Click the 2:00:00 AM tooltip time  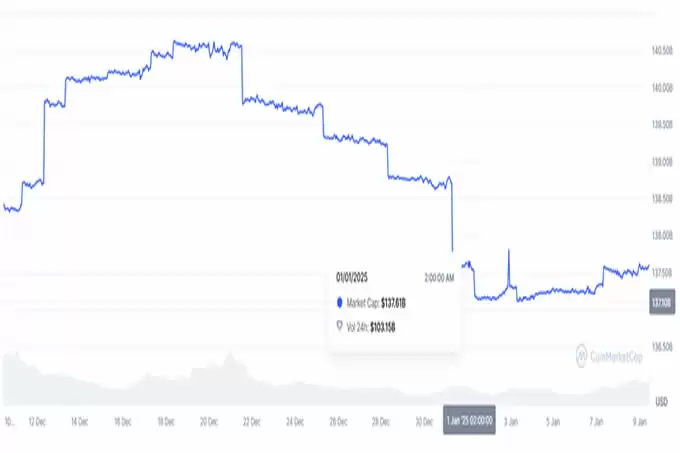pos(438,277)
